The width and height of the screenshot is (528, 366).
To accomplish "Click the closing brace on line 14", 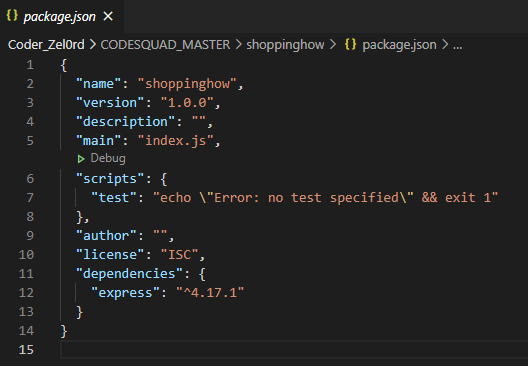I will click(64, 331).
